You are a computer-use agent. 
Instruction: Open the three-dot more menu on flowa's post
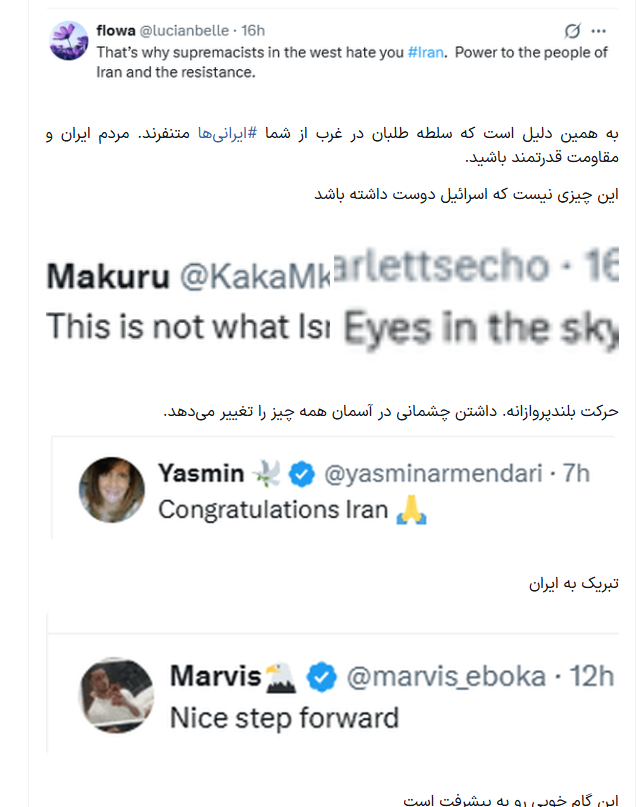click(x=599, y=31)
